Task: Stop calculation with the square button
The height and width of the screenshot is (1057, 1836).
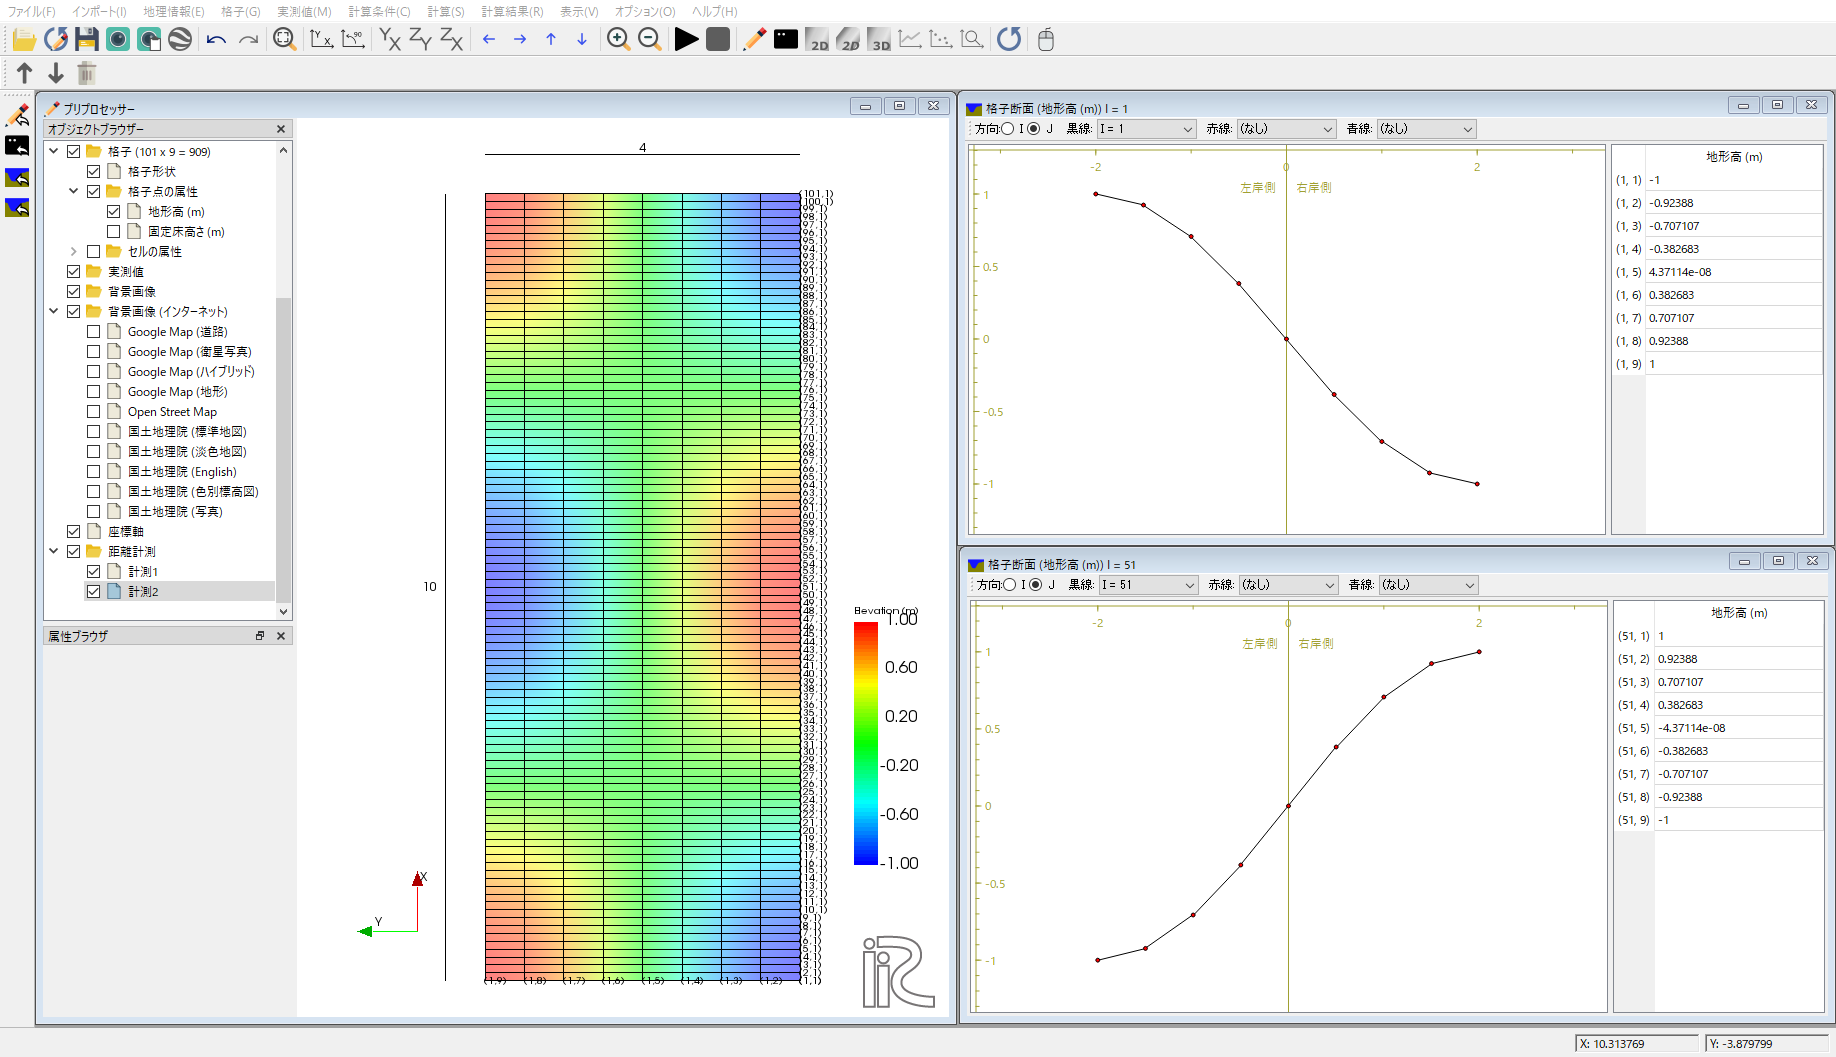Action: [718, 39]
